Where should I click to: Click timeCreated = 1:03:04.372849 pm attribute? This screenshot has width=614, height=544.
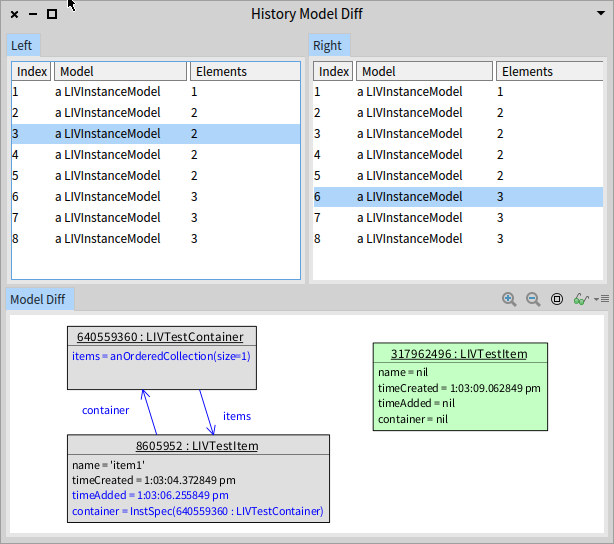coord(154,480)
